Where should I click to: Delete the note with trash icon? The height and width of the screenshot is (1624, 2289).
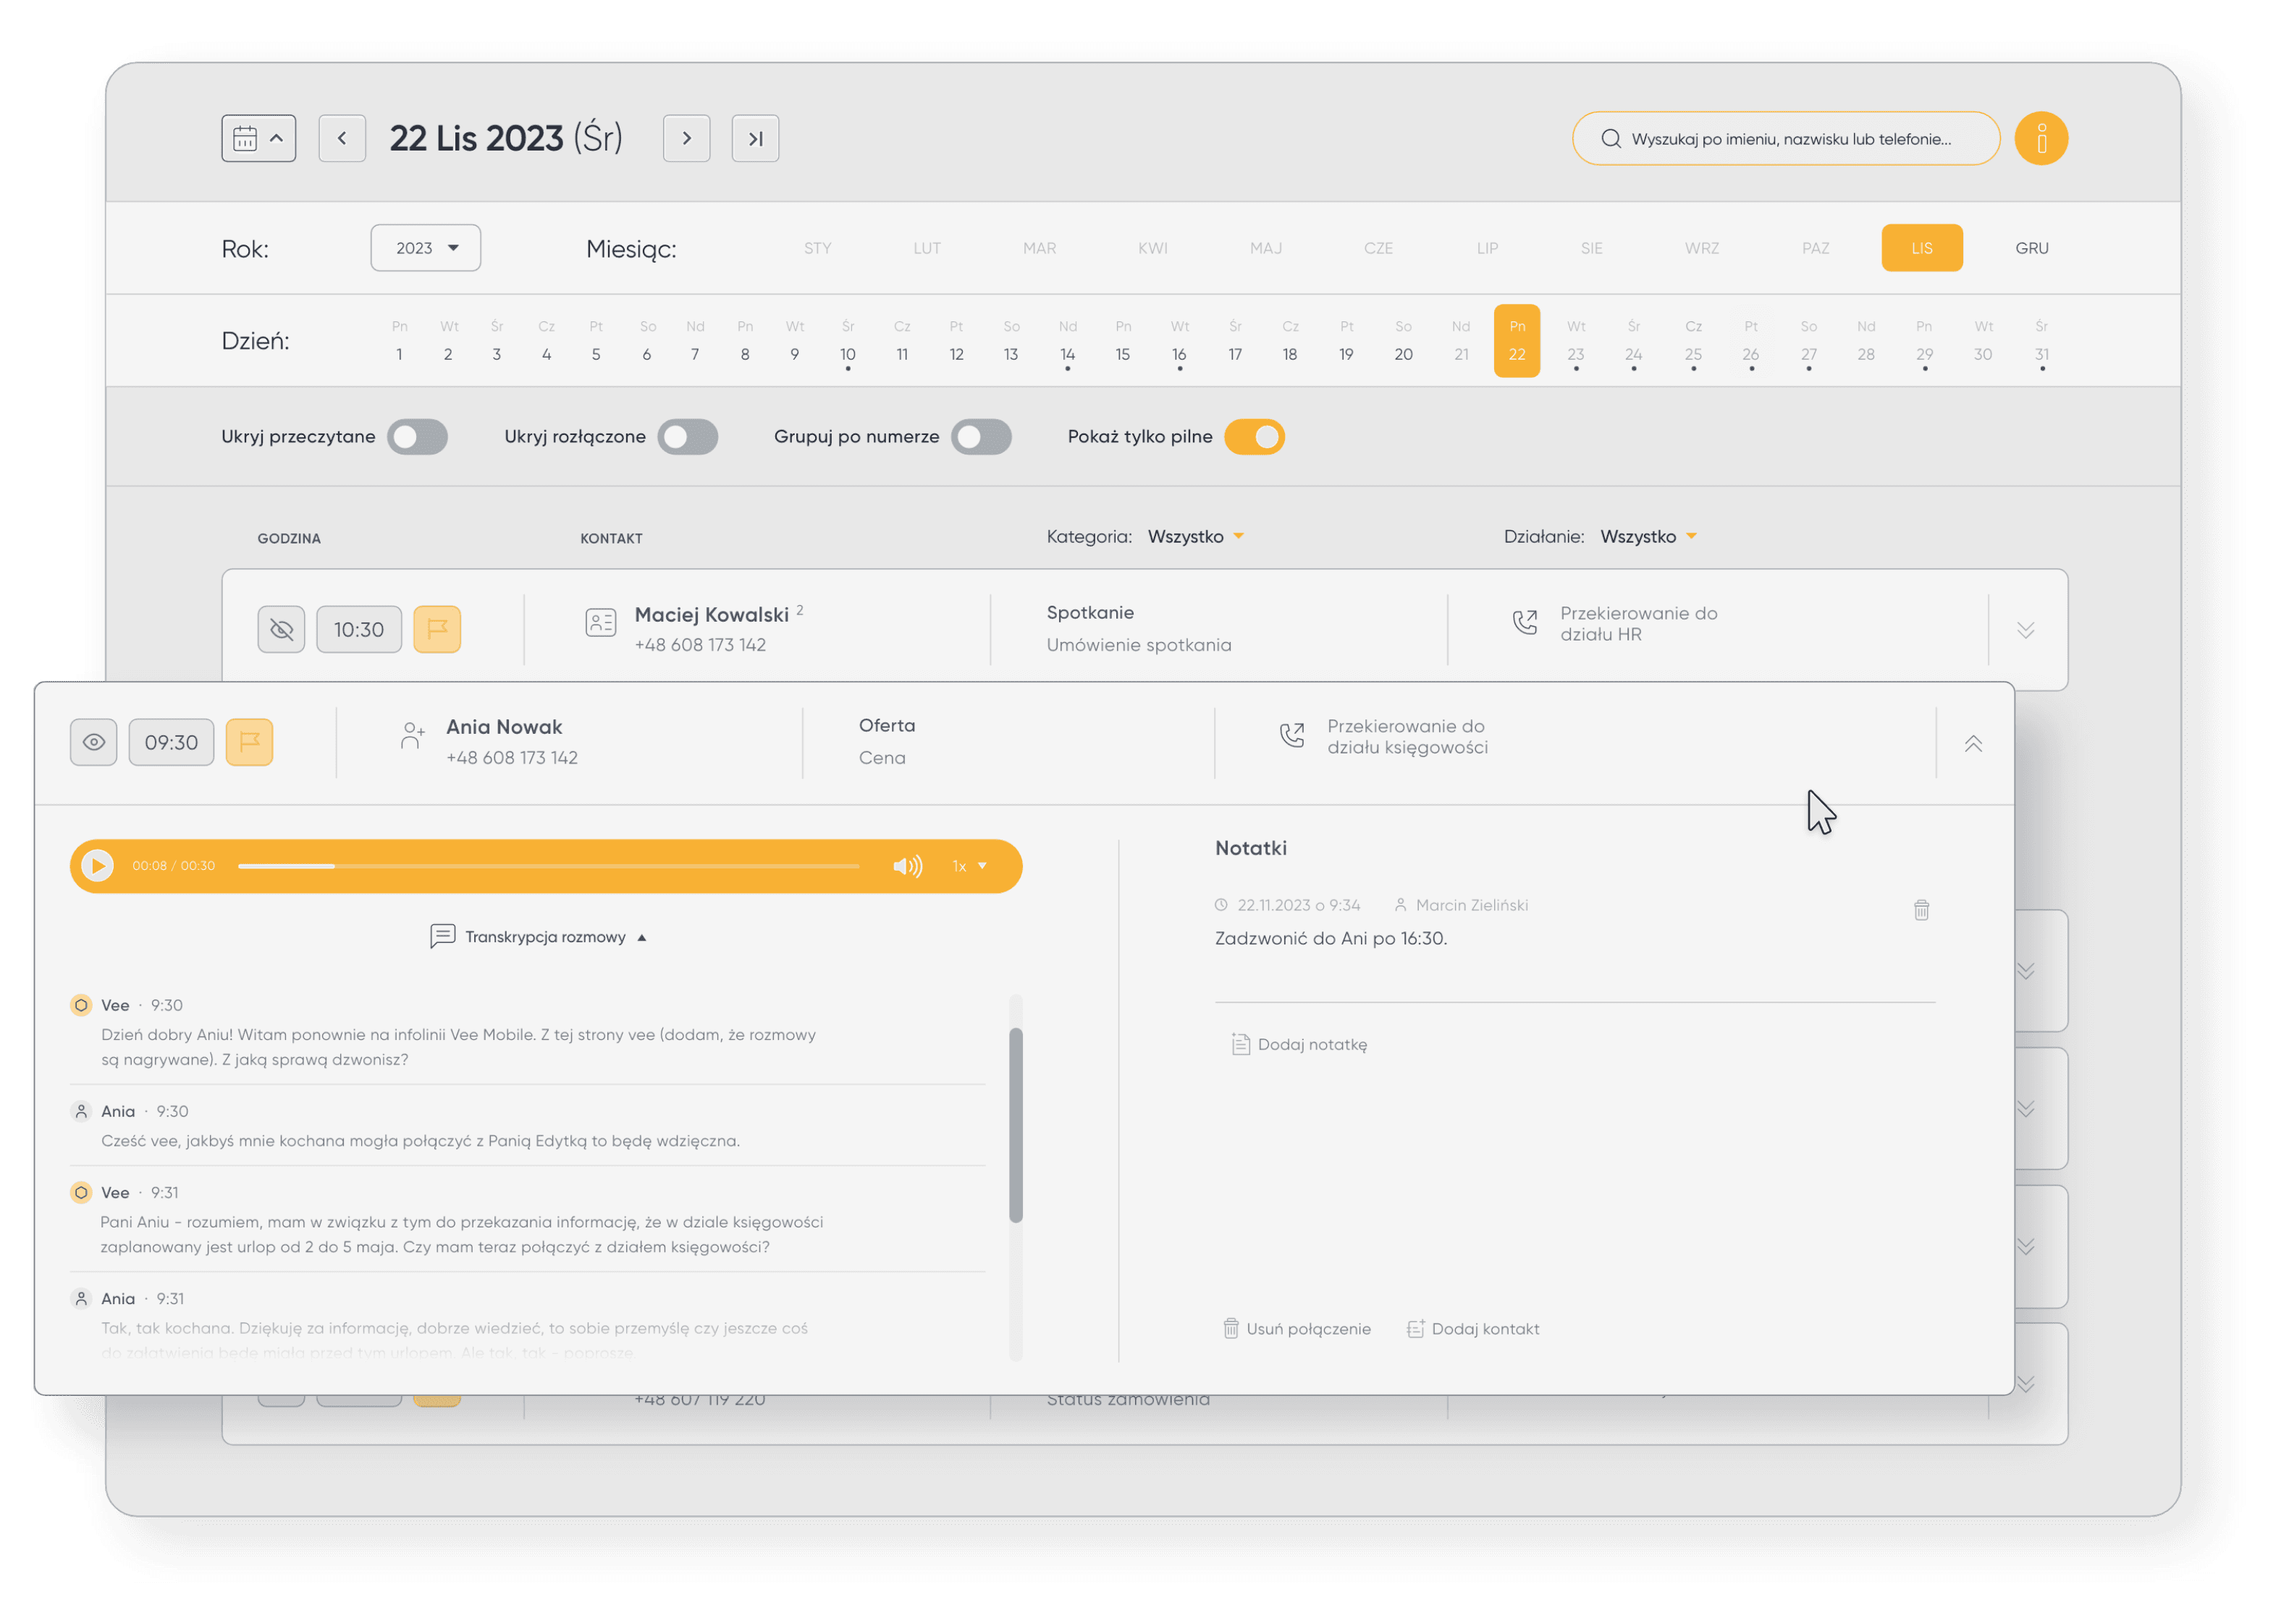[x=1920, y=909]
